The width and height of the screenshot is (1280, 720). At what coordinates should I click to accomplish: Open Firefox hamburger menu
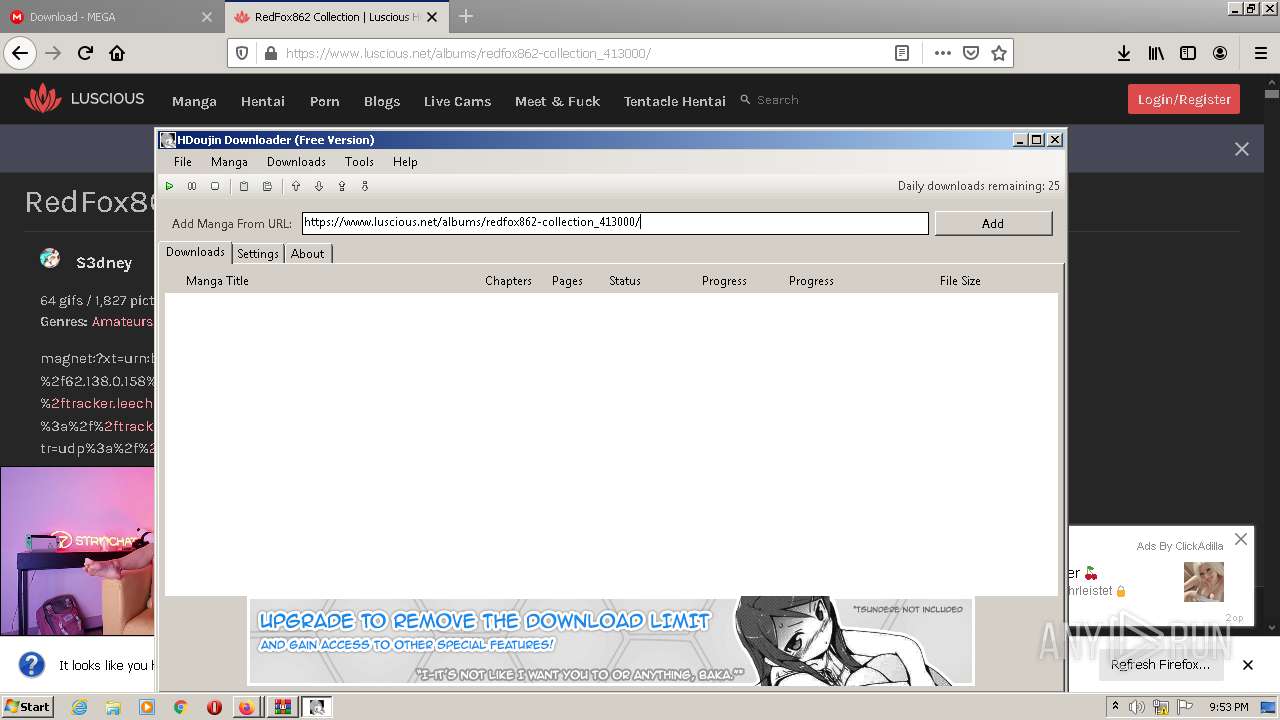(1260, 53)
